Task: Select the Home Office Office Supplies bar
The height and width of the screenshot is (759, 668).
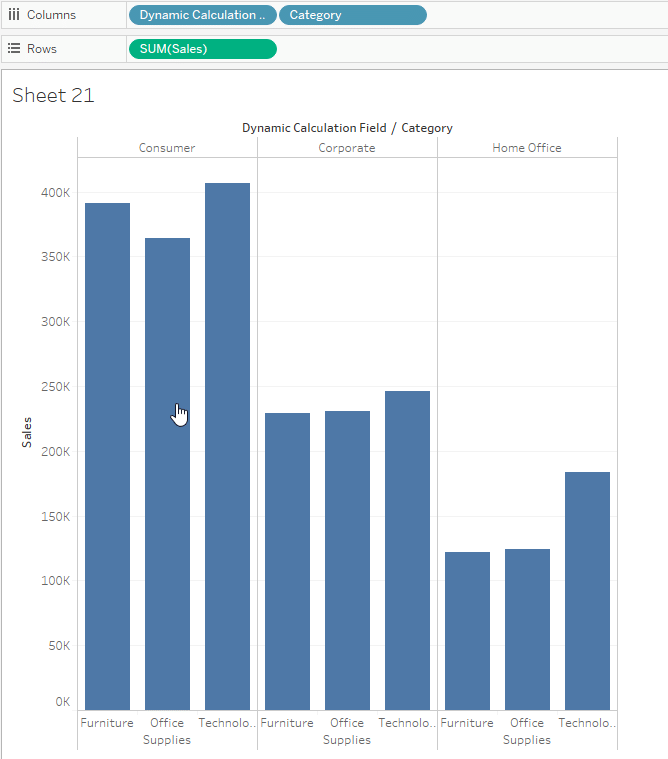Action: click(527, 629)
